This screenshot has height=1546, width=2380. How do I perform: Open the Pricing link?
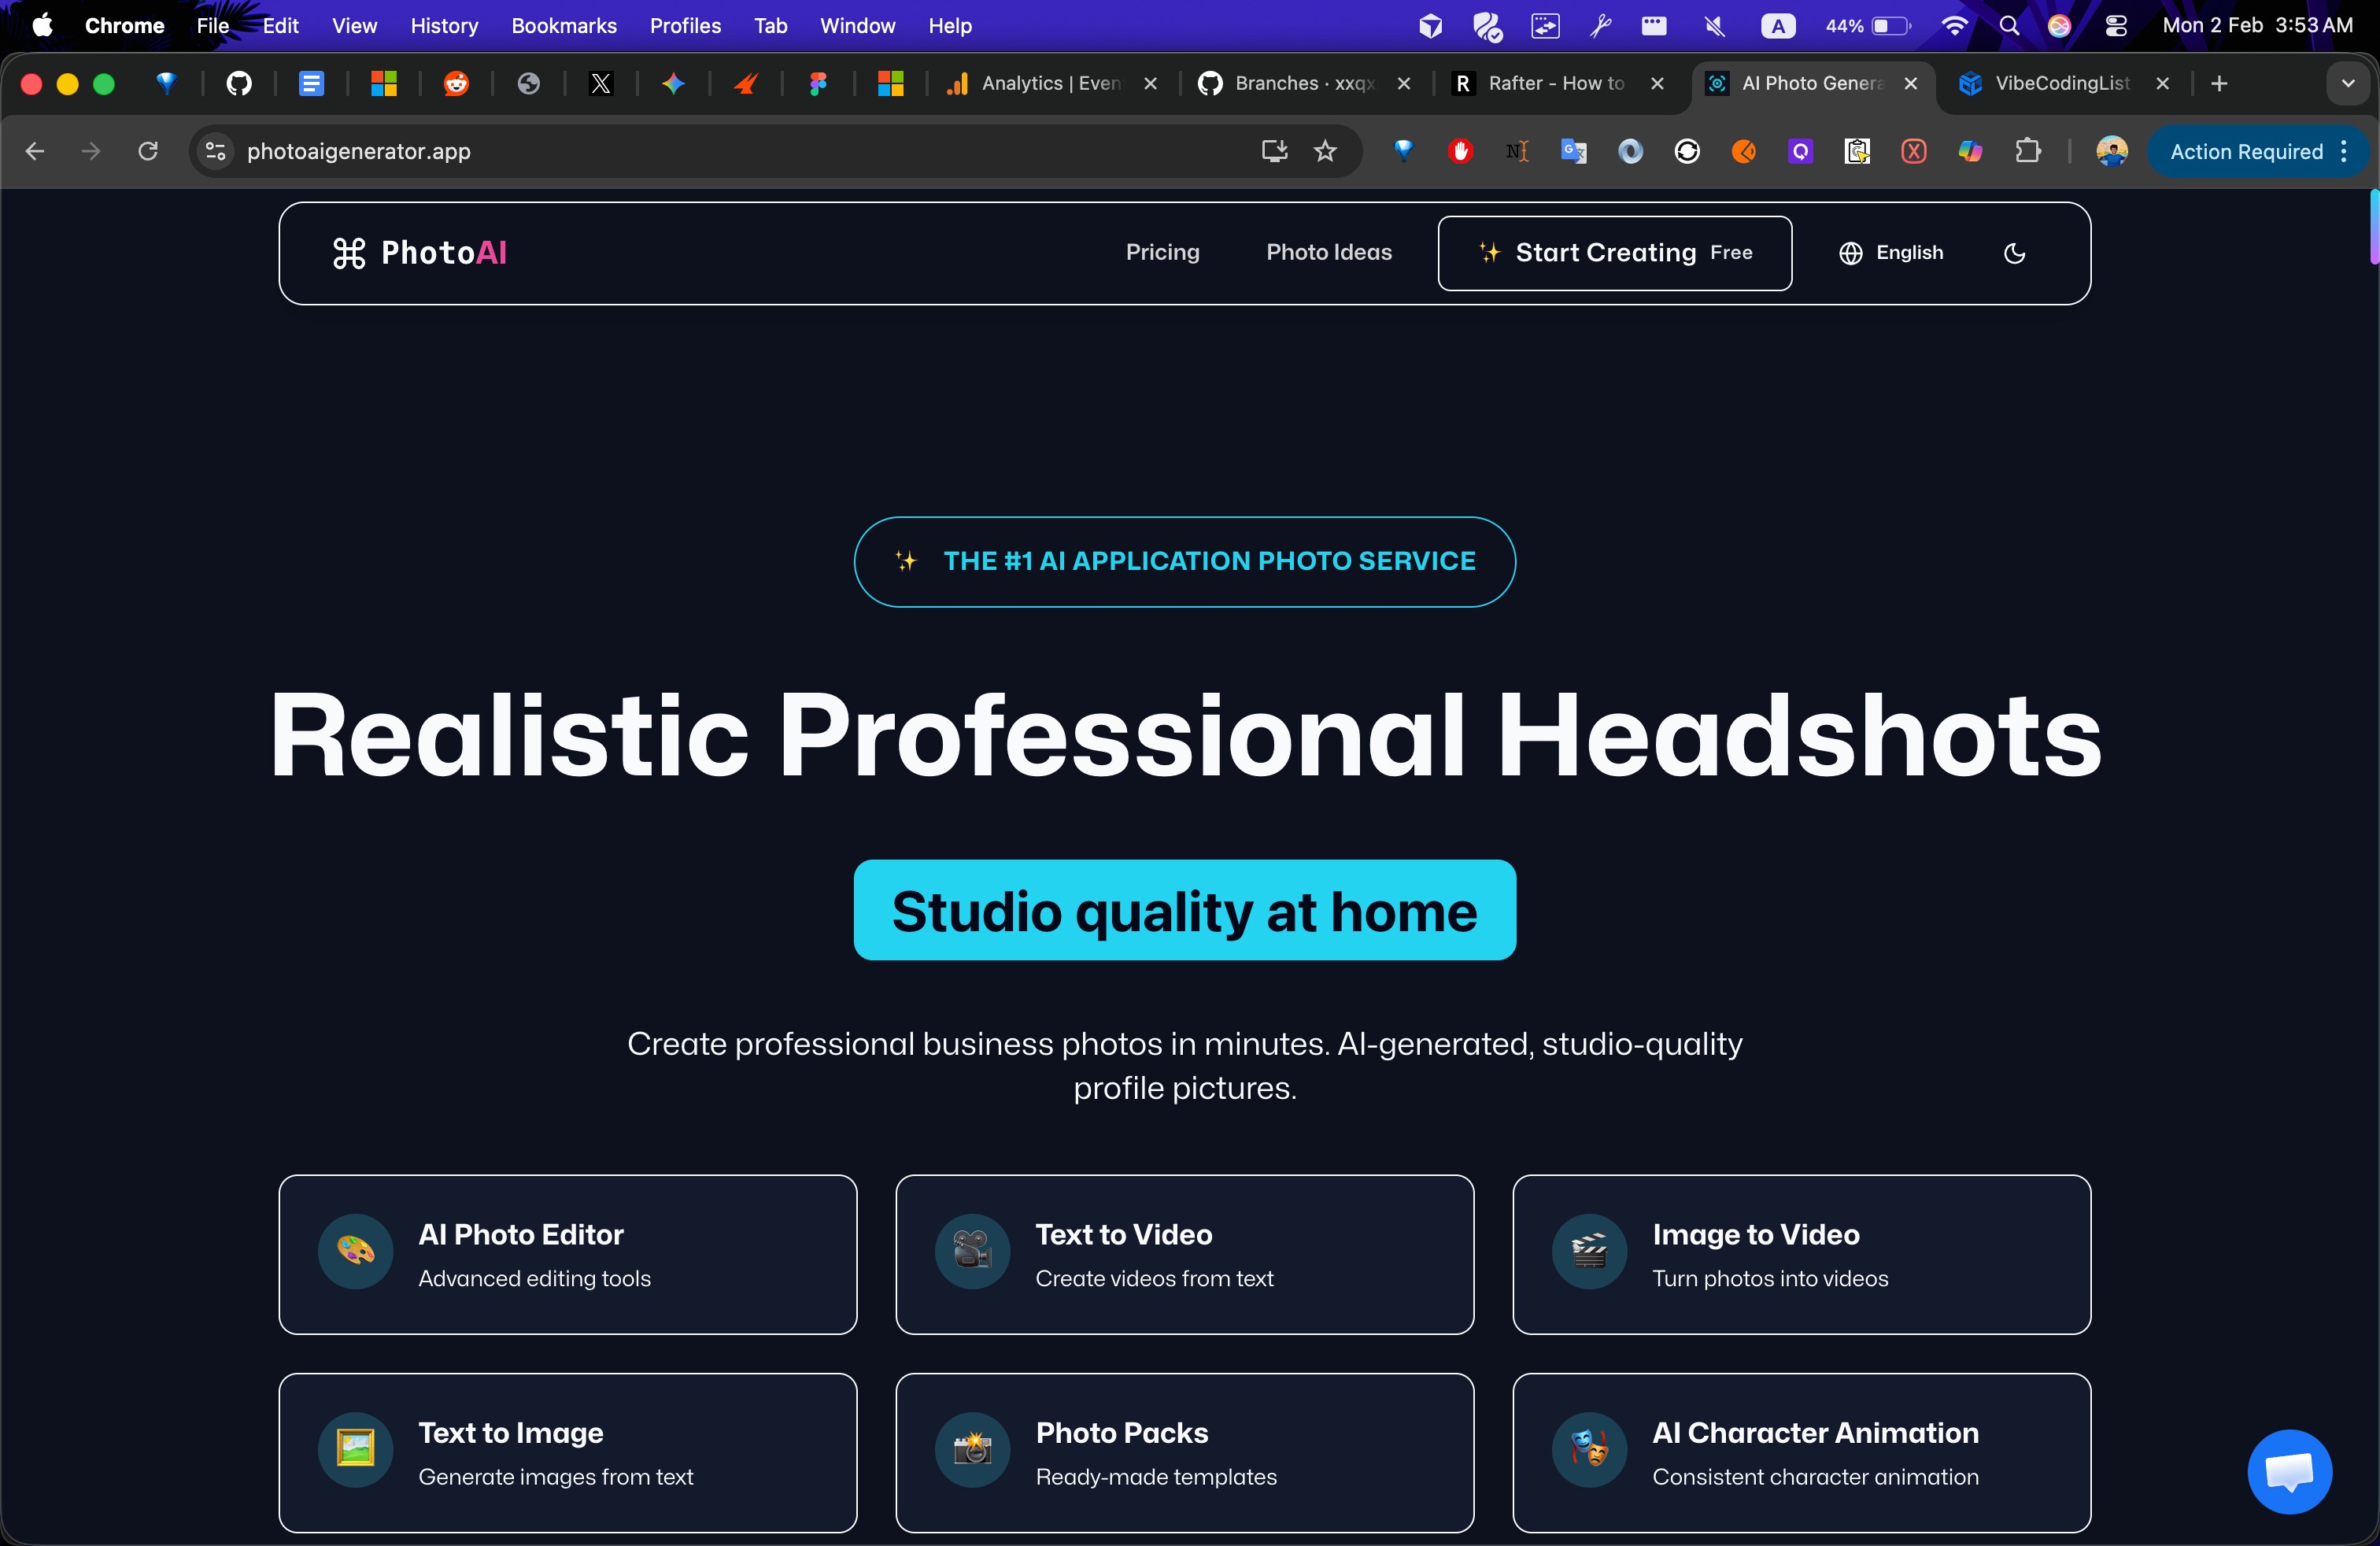[1162, 253]
